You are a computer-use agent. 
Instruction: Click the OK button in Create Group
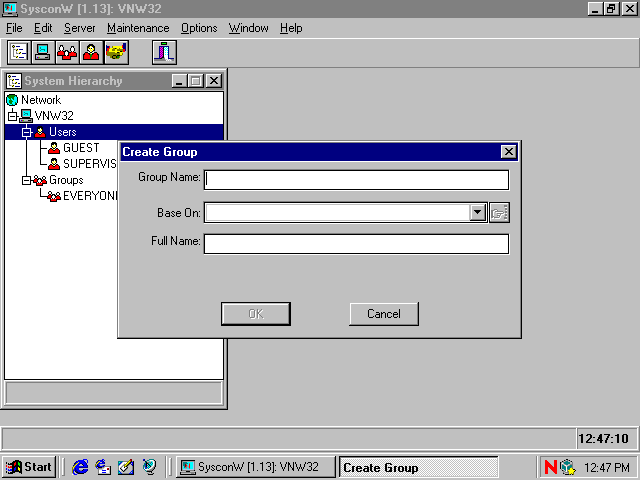coord(256,314)
